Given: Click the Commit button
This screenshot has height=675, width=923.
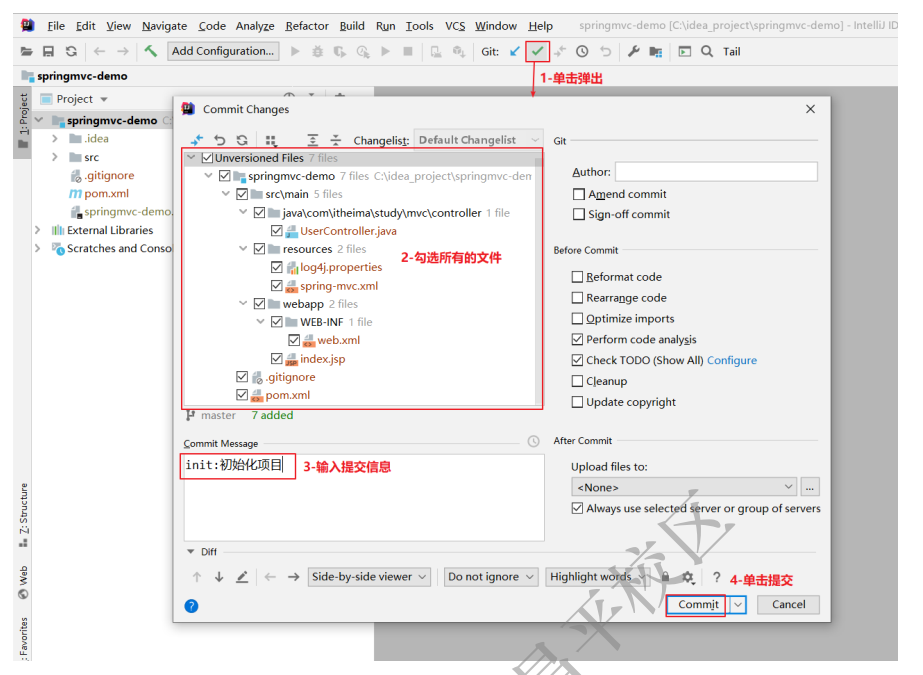Looking at the screenshot, I should coord(698,605).
